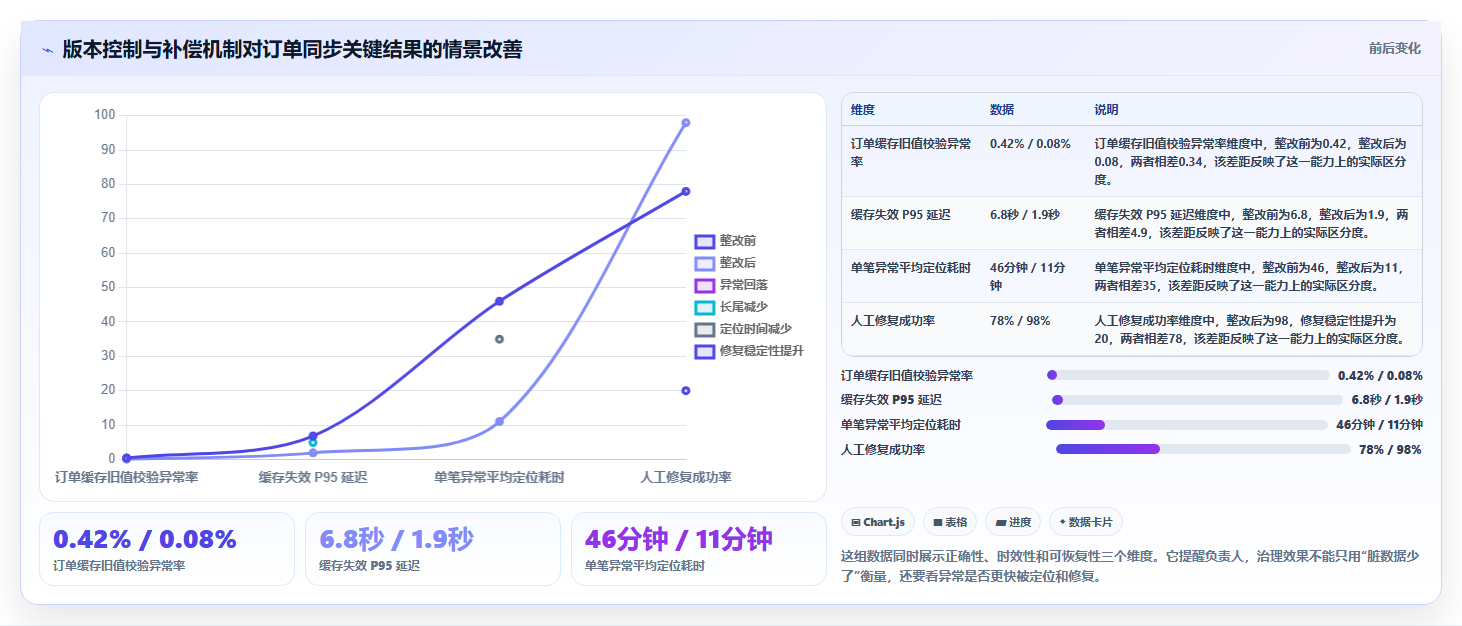Click the 0.42% / 0.08% stat card value

pyautogui.click(x=145, y=539)
